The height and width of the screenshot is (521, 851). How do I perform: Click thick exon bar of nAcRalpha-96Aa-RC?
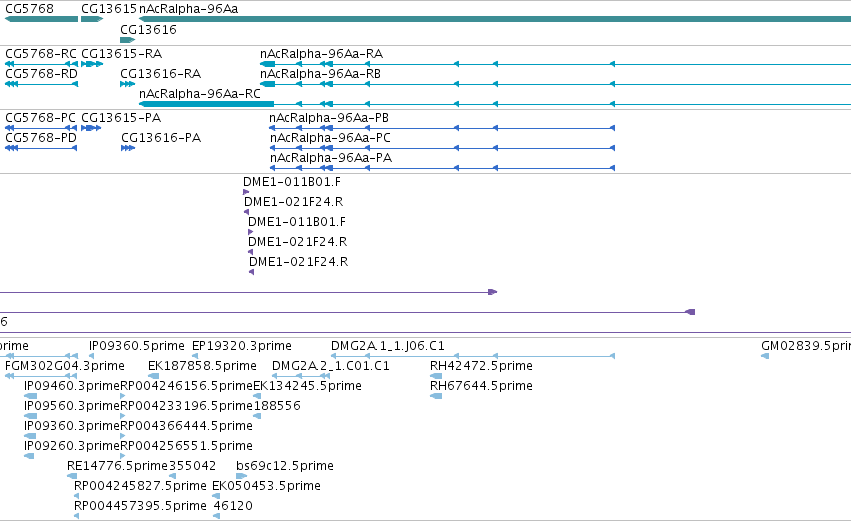207,104
